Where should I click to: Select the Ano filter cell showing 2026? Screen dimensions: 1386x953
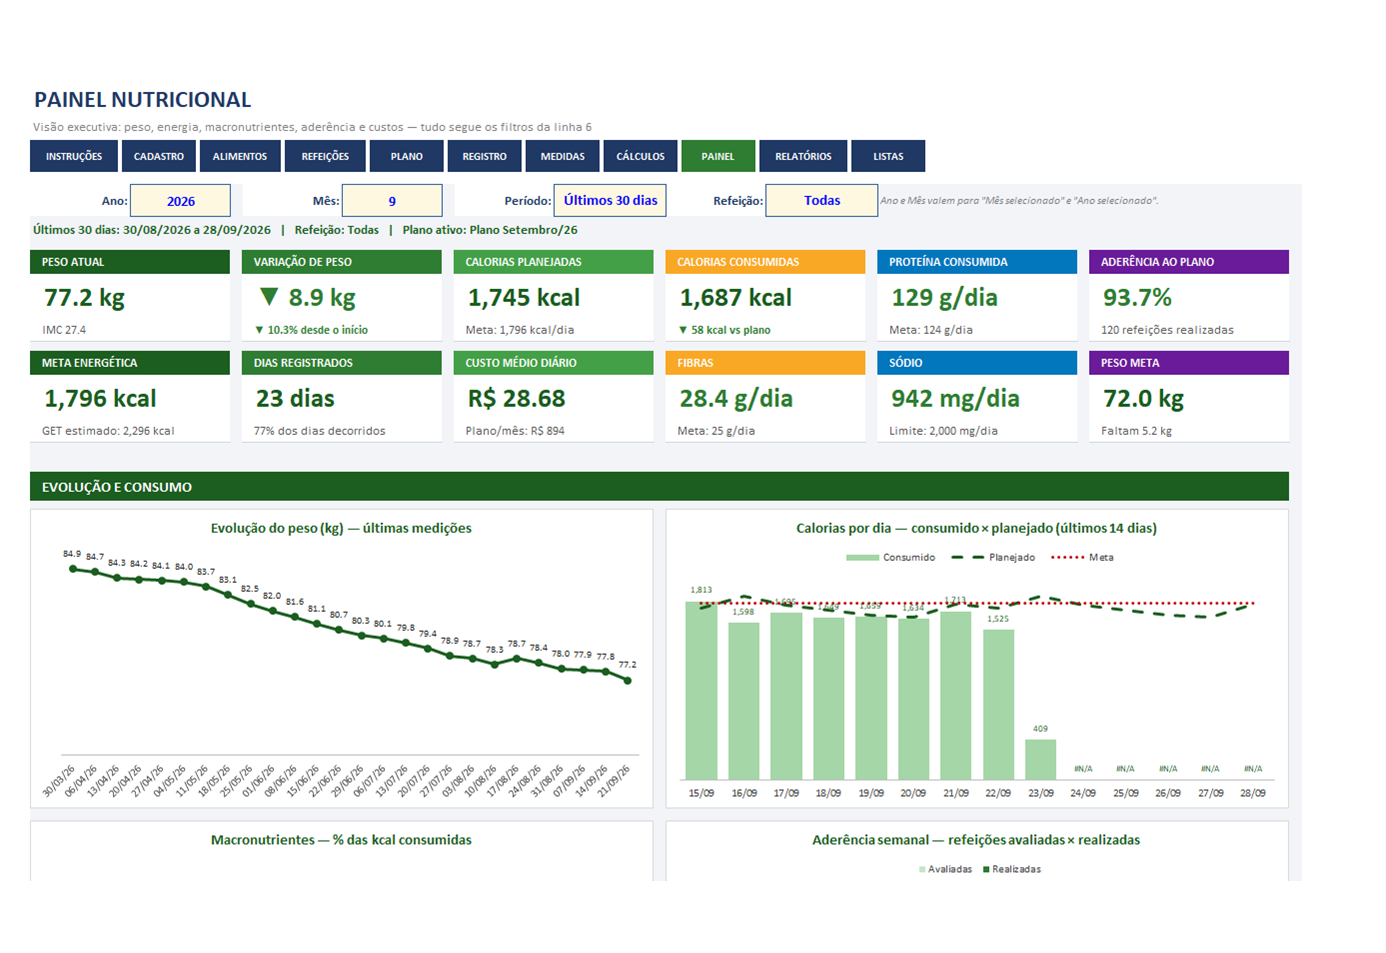pos(181,201)
